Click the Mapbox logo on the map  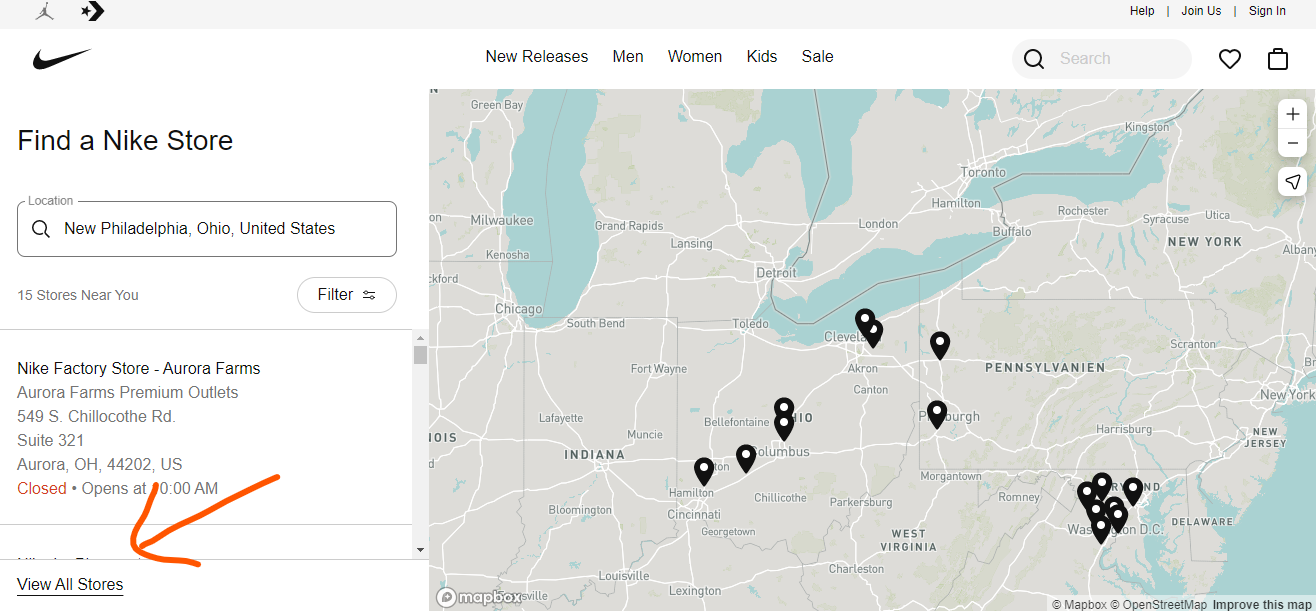pyautogui.click(x=479, y=597)
